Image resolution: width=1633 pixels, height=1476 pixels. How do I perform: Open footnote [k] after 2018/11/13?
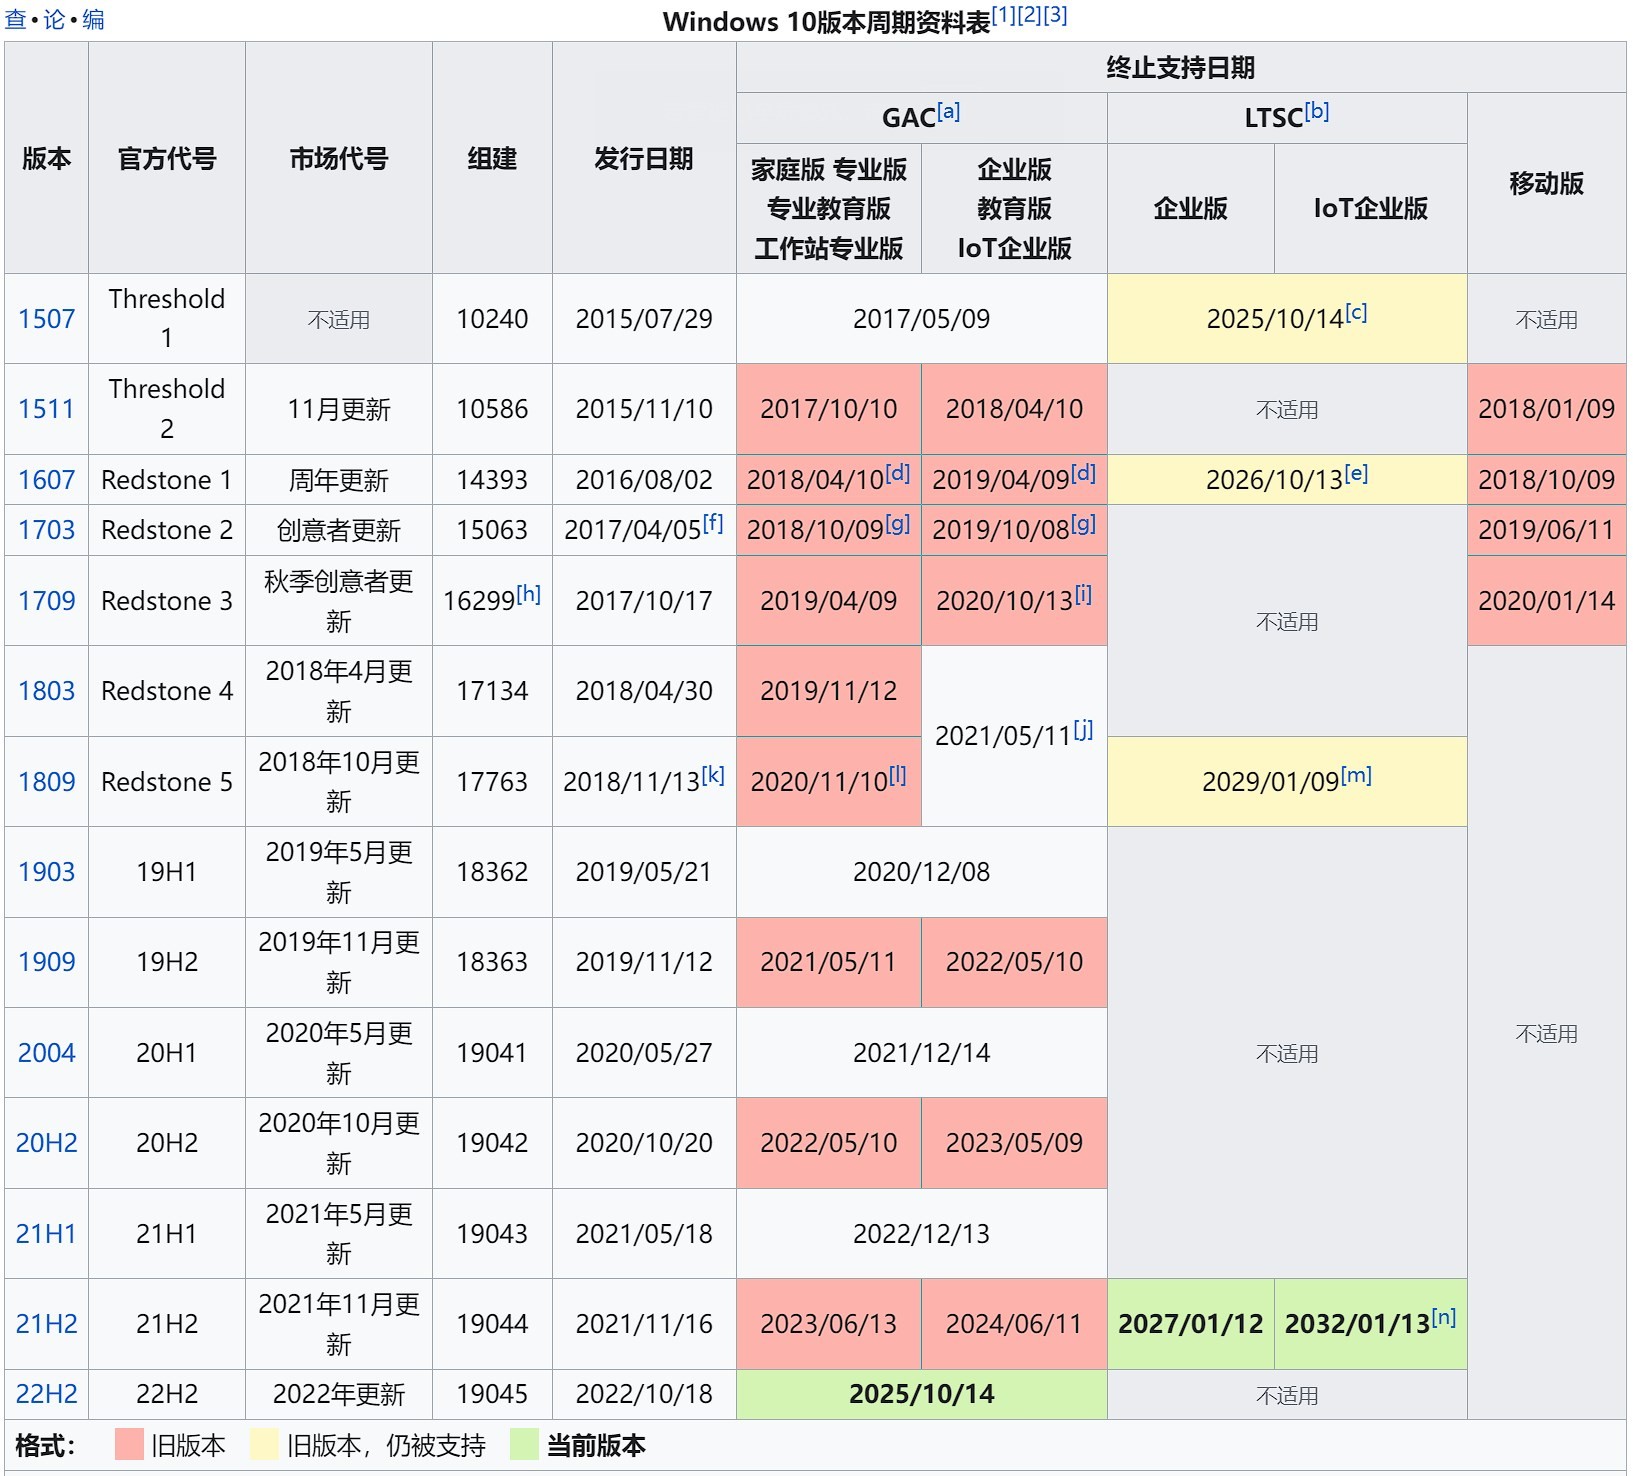coord(713,775)
